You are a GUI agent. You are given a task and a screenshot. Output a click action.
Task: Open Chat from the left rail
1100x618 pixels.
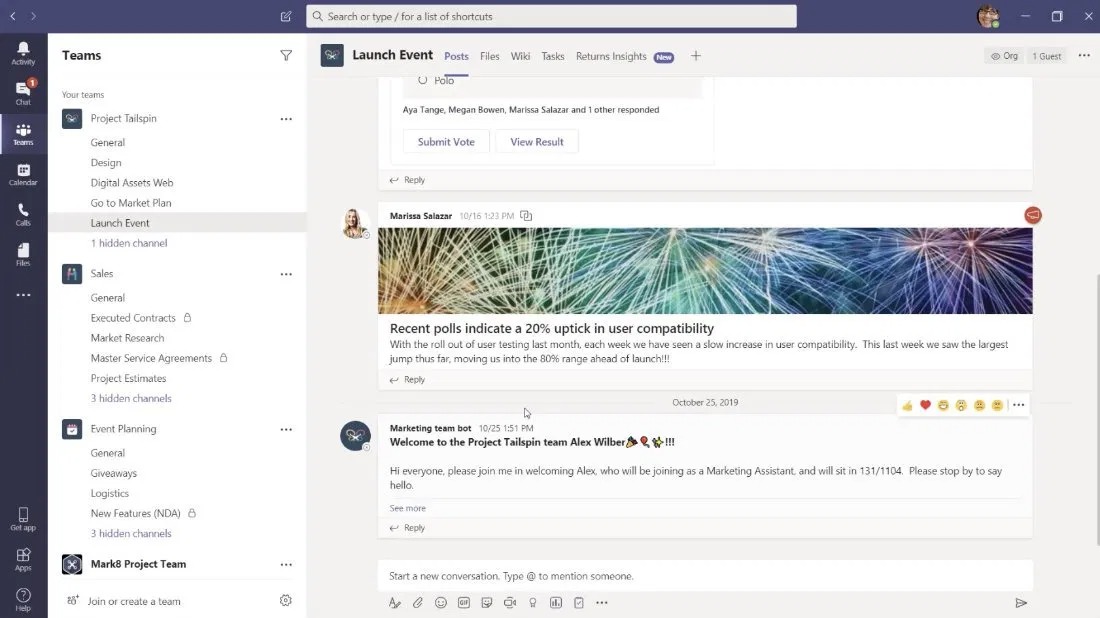23,93
